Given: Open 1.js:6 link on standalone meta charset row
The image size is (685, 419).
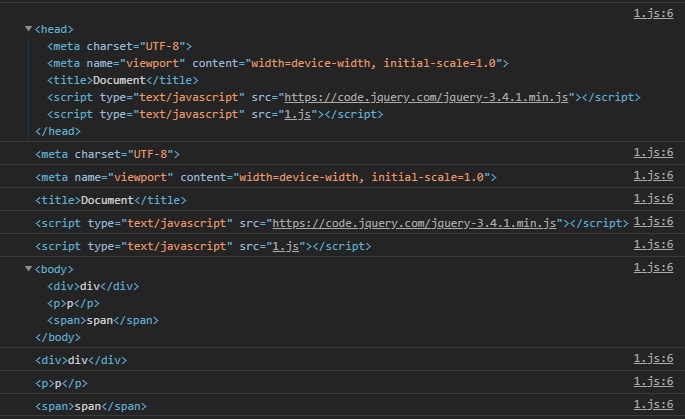Looking at the screenshot, I should [653, 152].
